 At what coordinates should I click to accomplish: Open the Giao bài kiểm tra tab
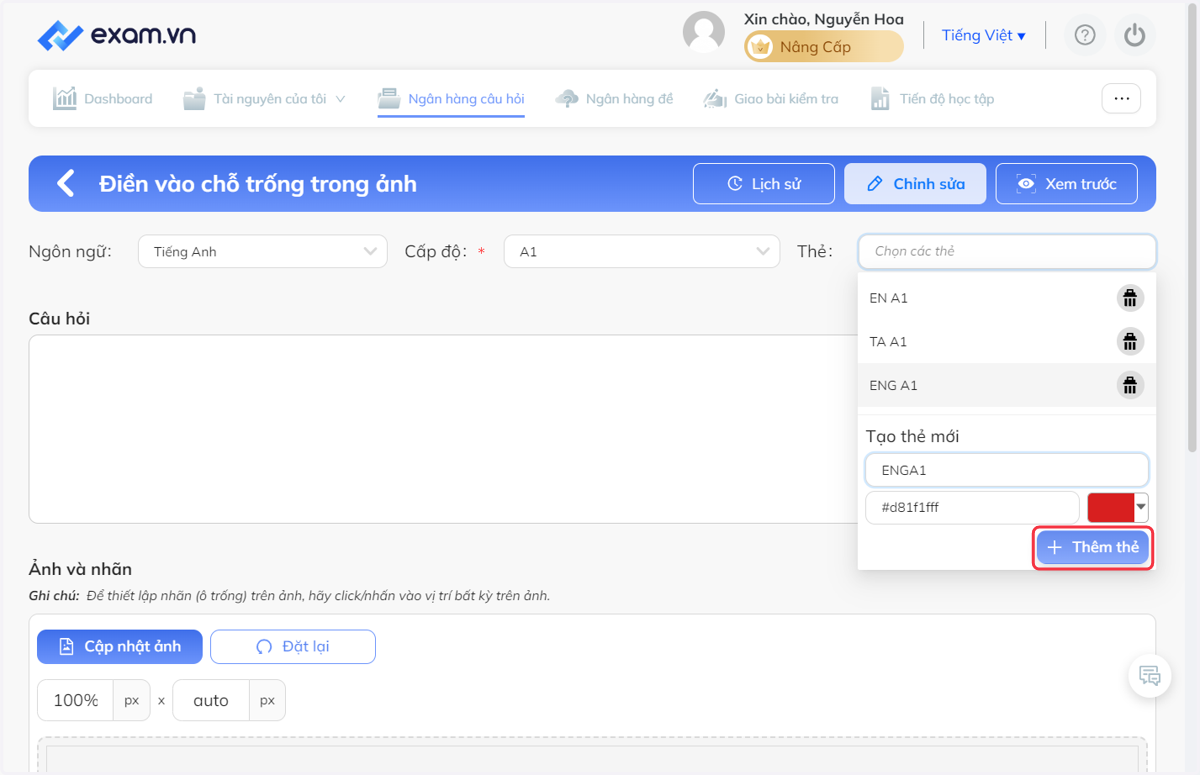click(771, 98)
